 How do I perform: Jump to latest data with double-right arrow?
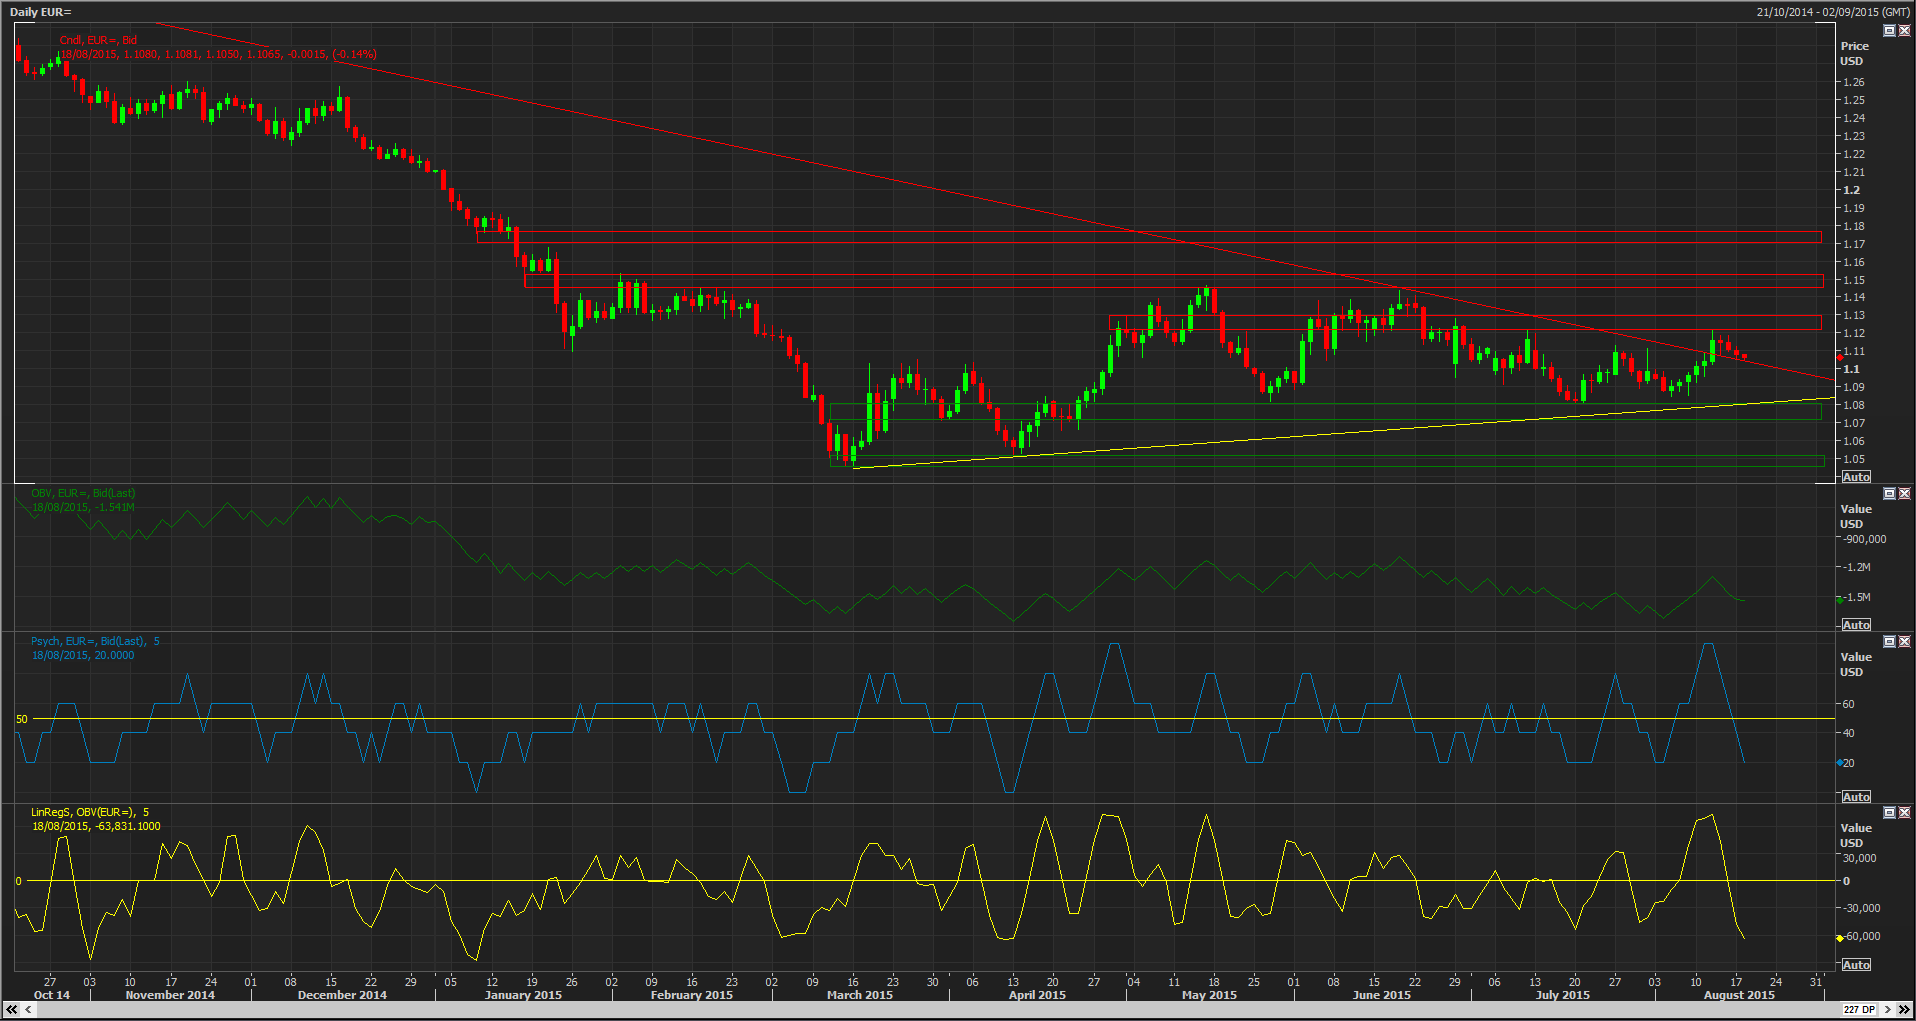[x=1904, y=1010]
